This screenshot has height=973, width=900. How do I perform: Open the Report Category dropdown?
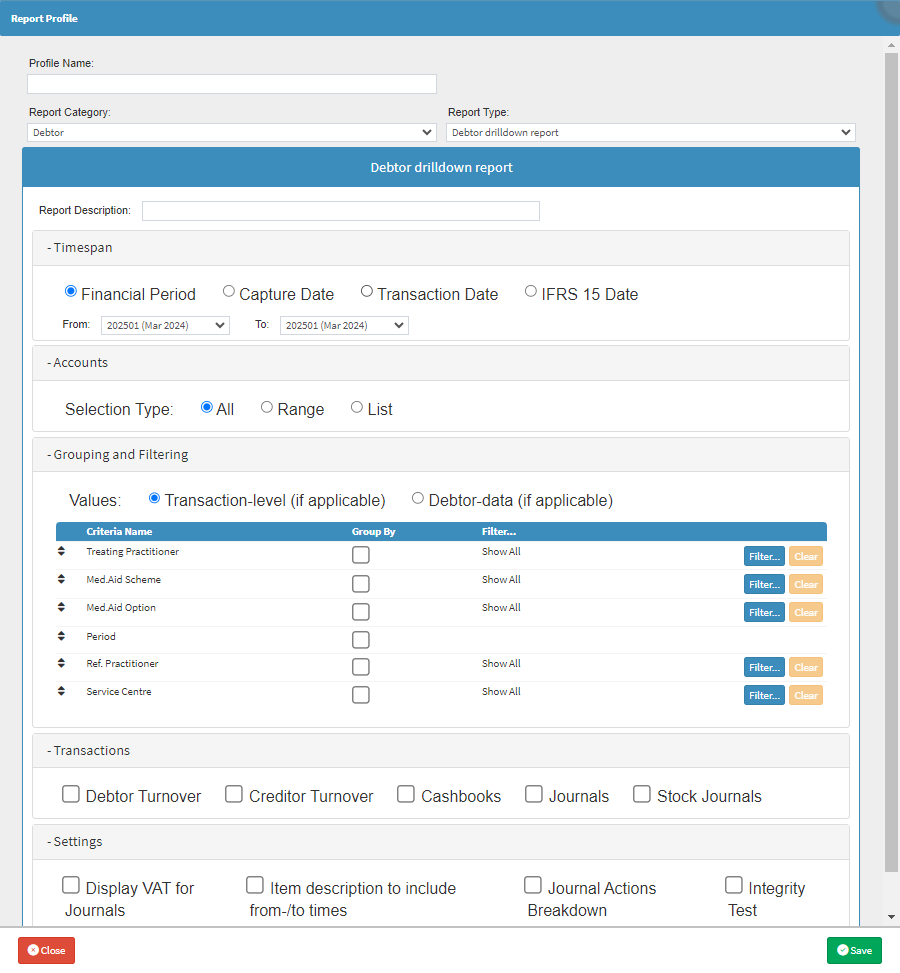coord(232,132)
